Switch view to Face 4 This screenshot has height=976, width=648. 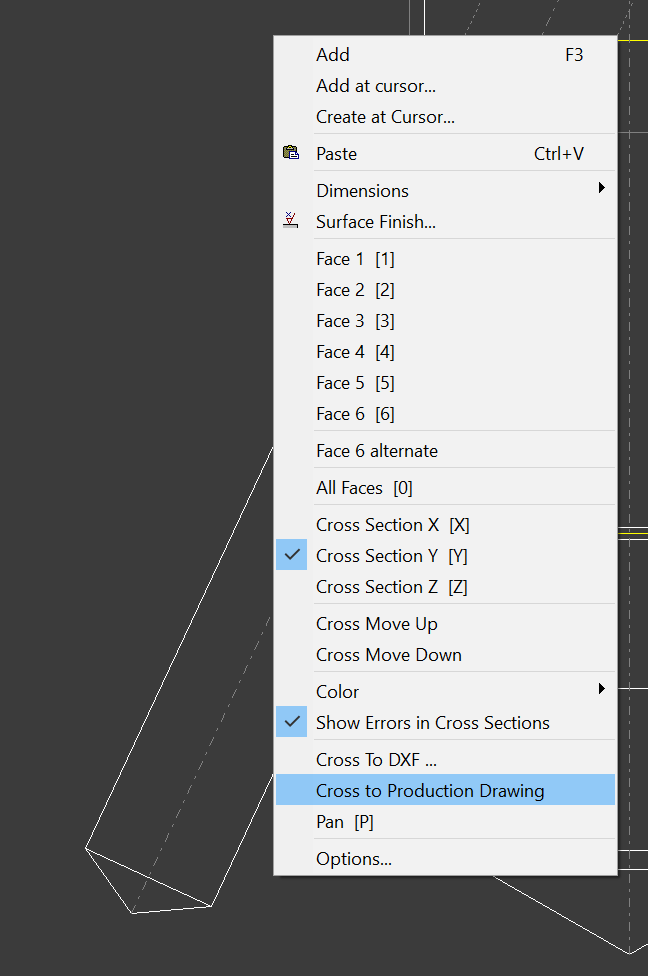[x=445, y=352]
